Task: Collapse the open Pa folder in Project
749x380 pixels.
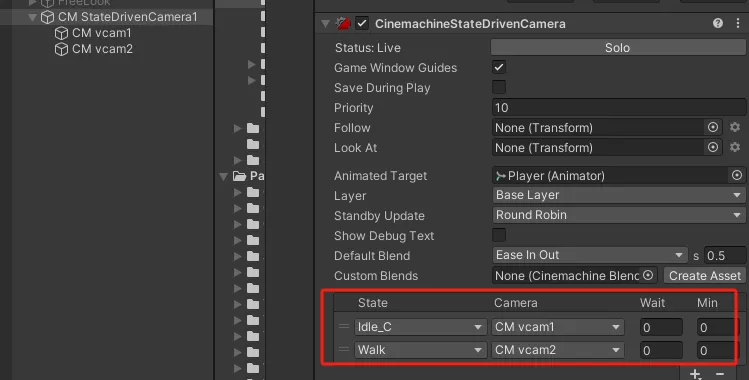Action: tap(223, 176)
